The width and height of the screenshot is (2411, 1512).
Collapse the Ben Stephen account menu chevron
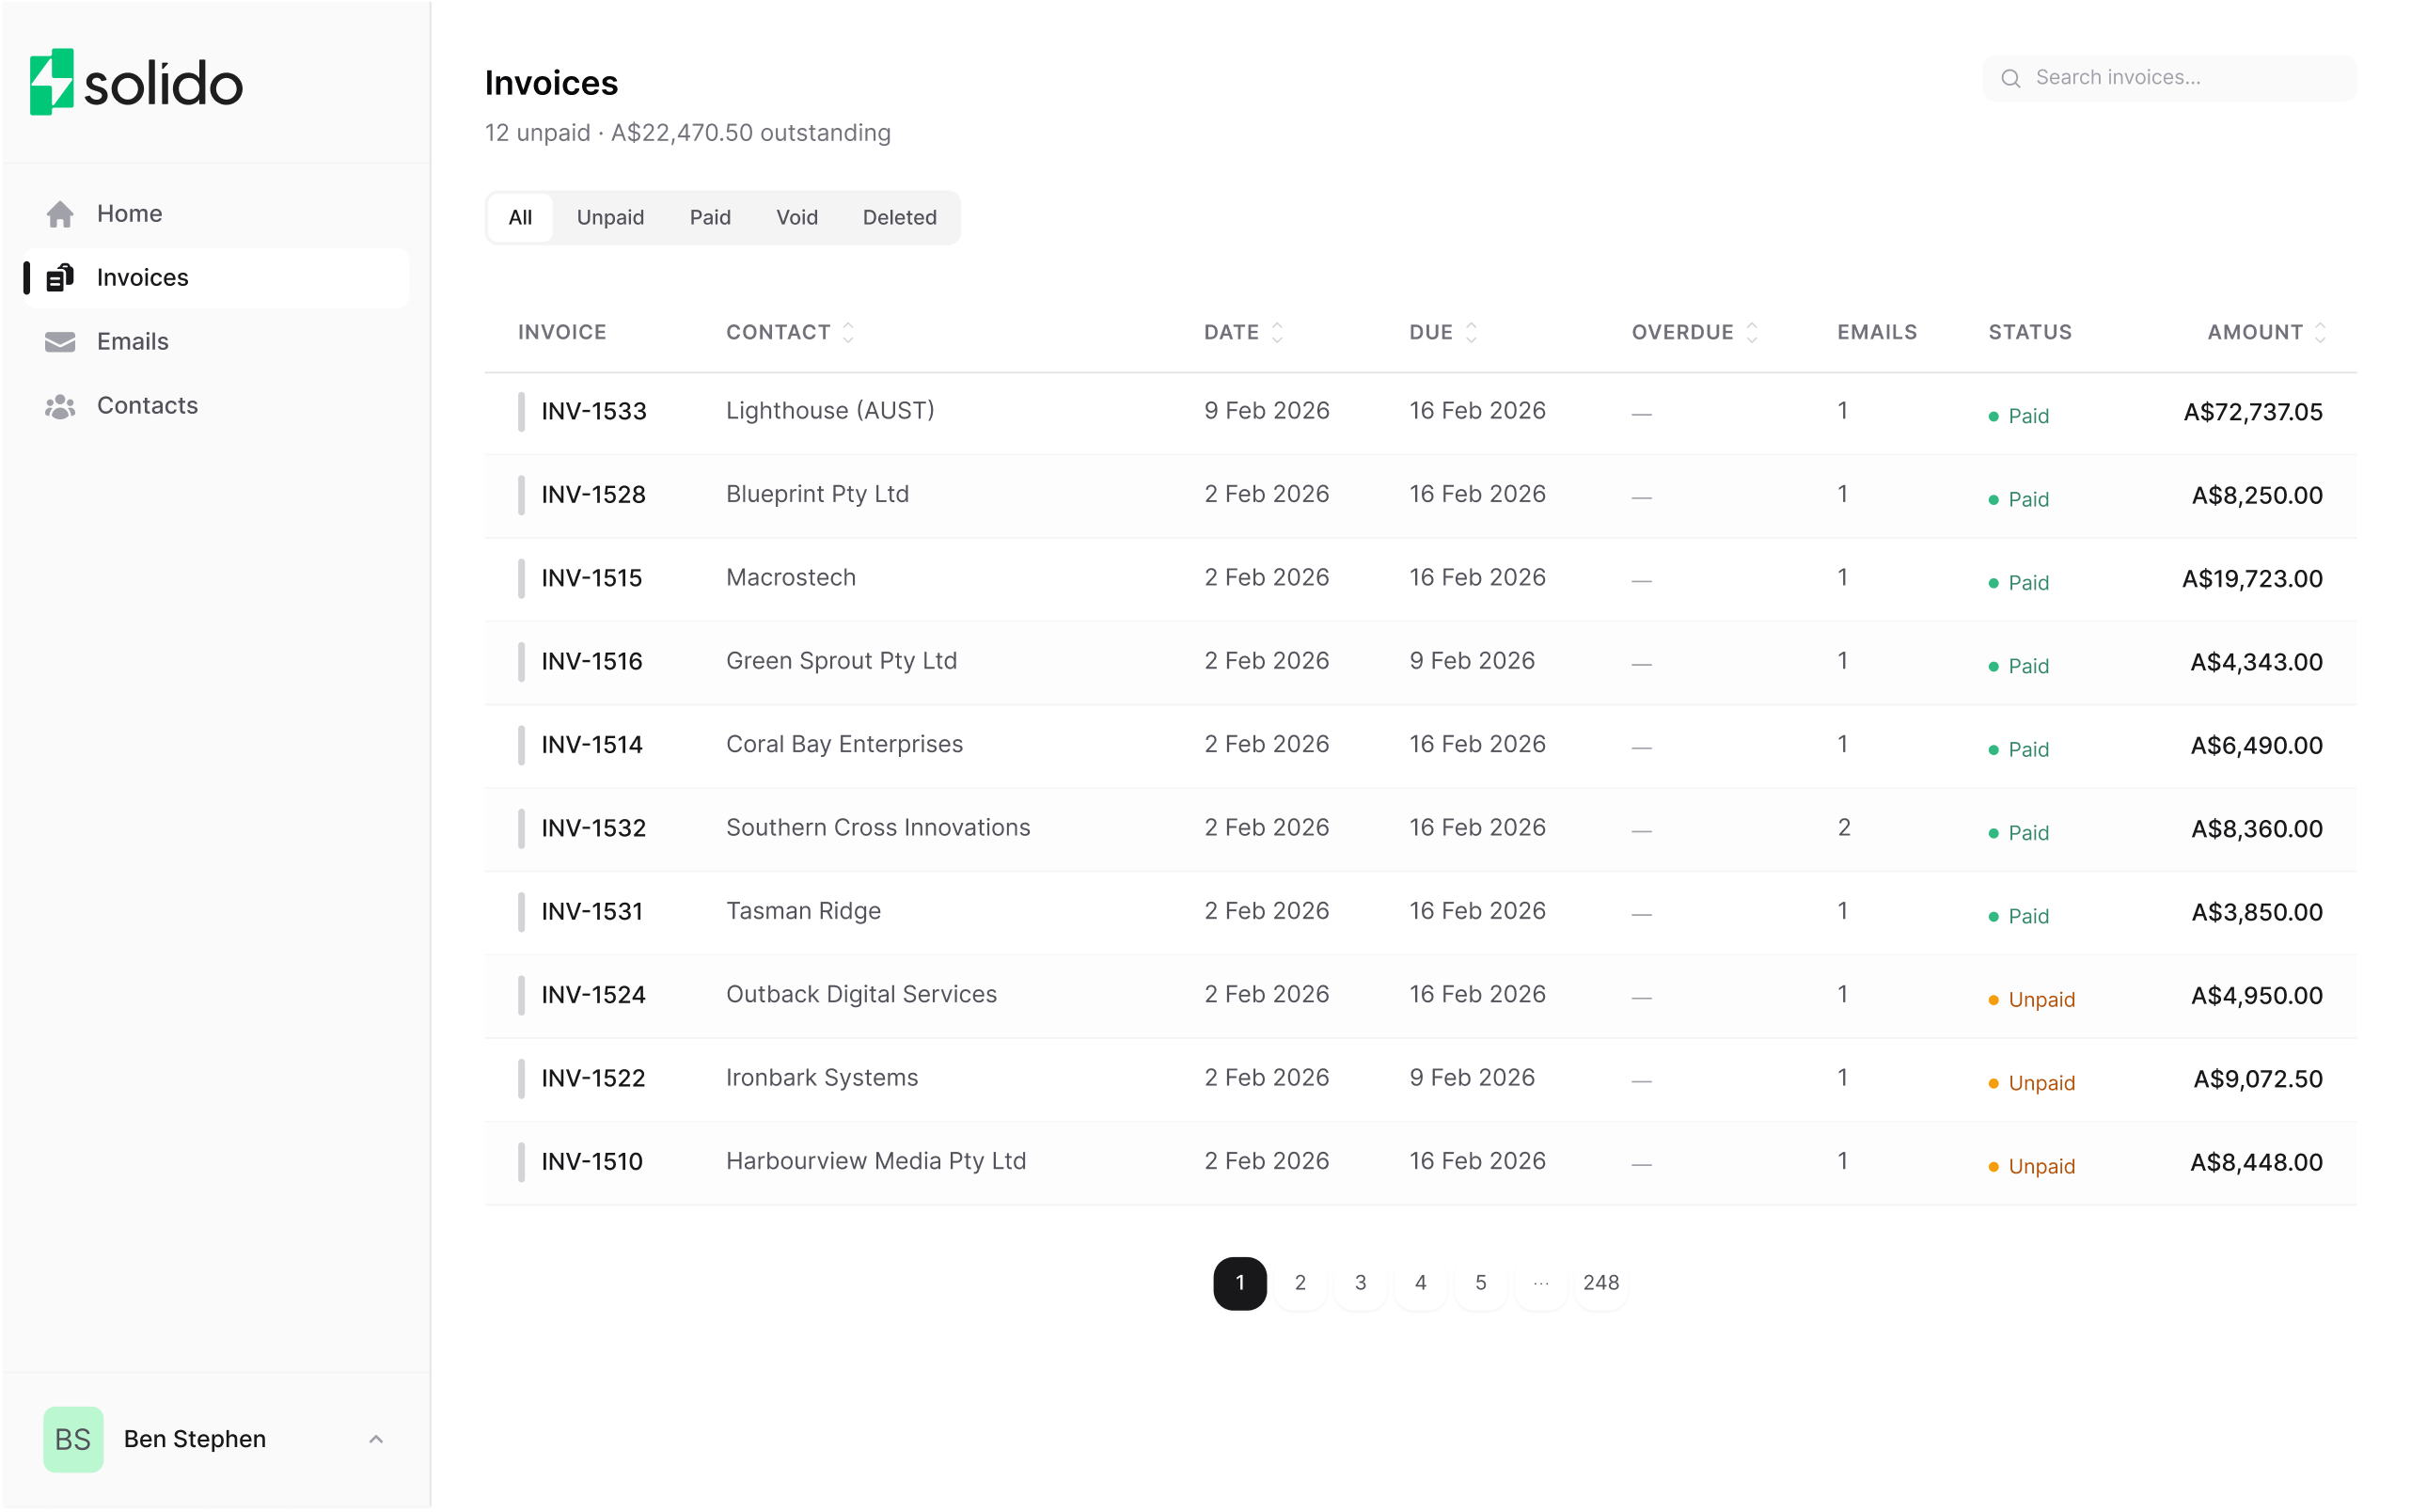click(377, 1439)
